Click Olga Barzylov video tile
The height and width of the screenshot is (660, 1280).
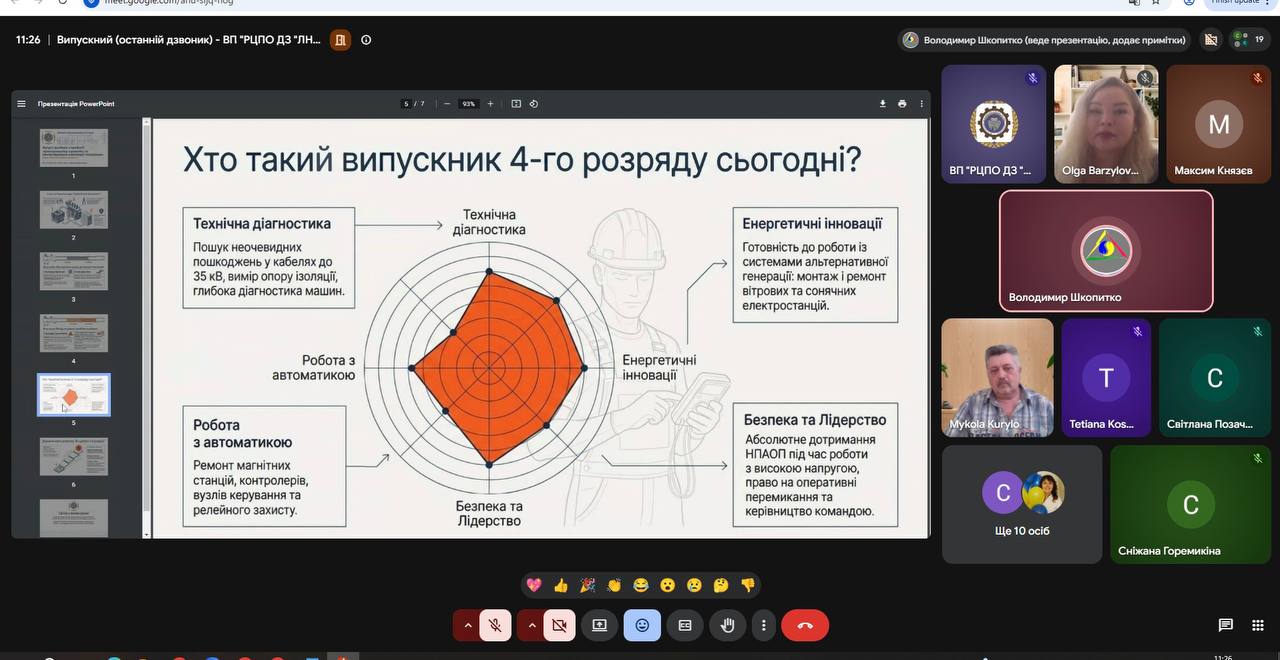[x=1106, y=124]
